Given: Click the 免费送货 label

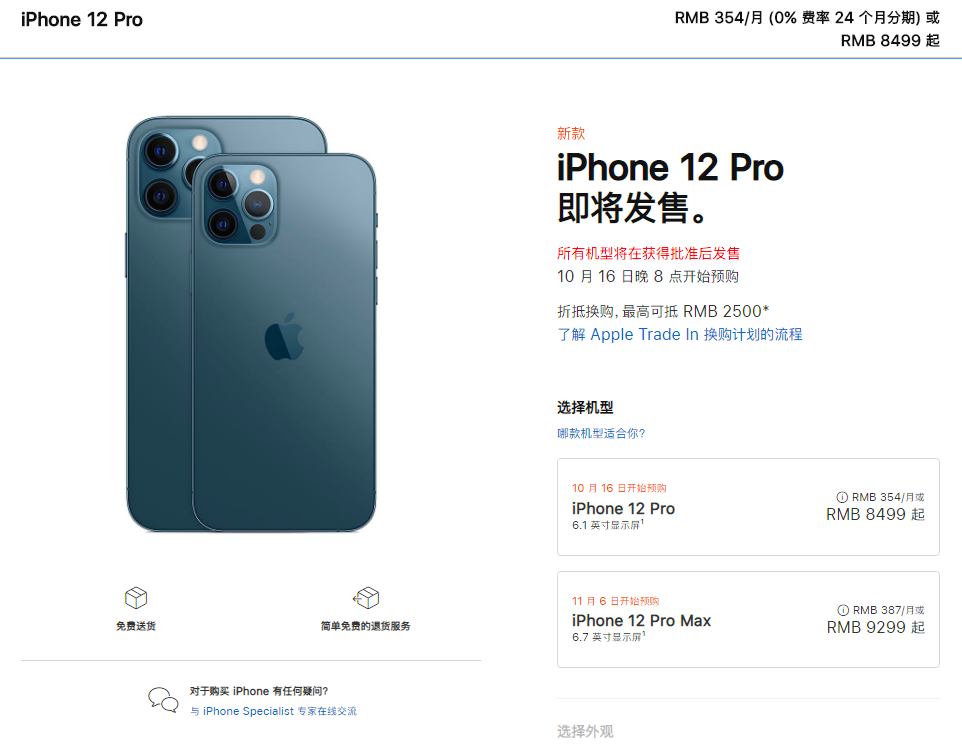Looking at the screenshot, I should pos(136,626).
